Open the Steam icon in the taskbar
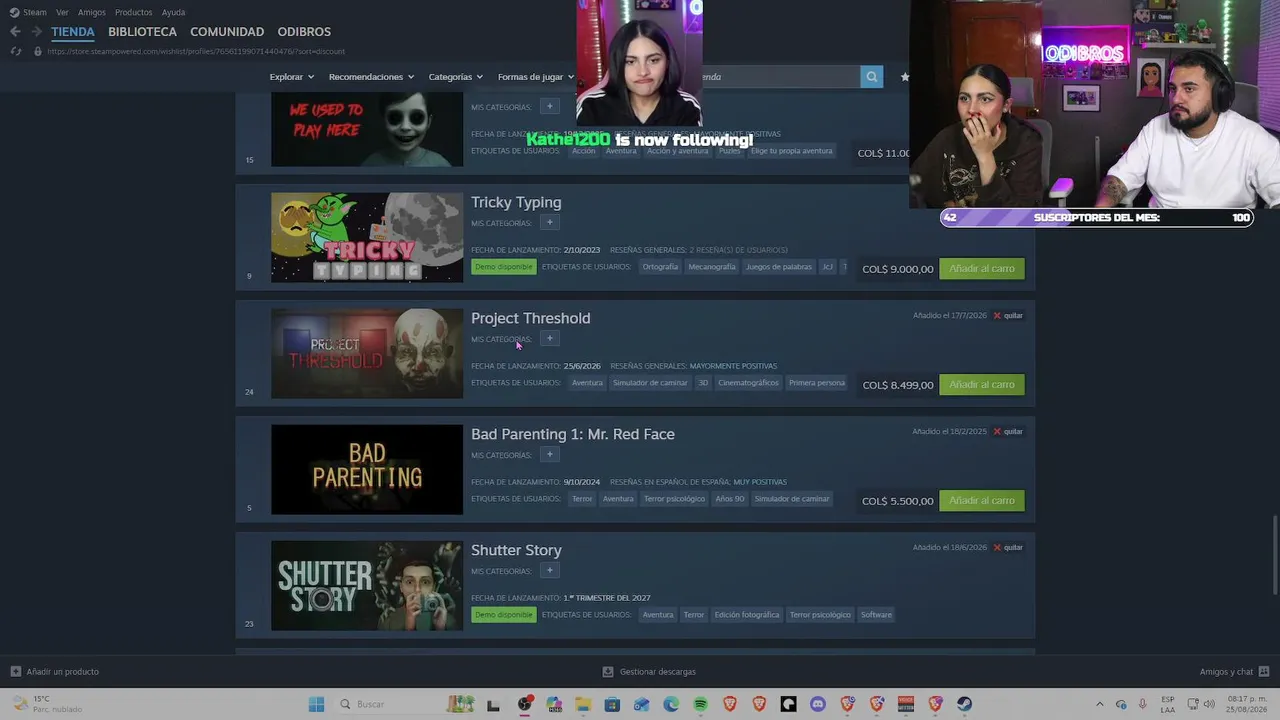The image size is (1280, 720). 965,704
